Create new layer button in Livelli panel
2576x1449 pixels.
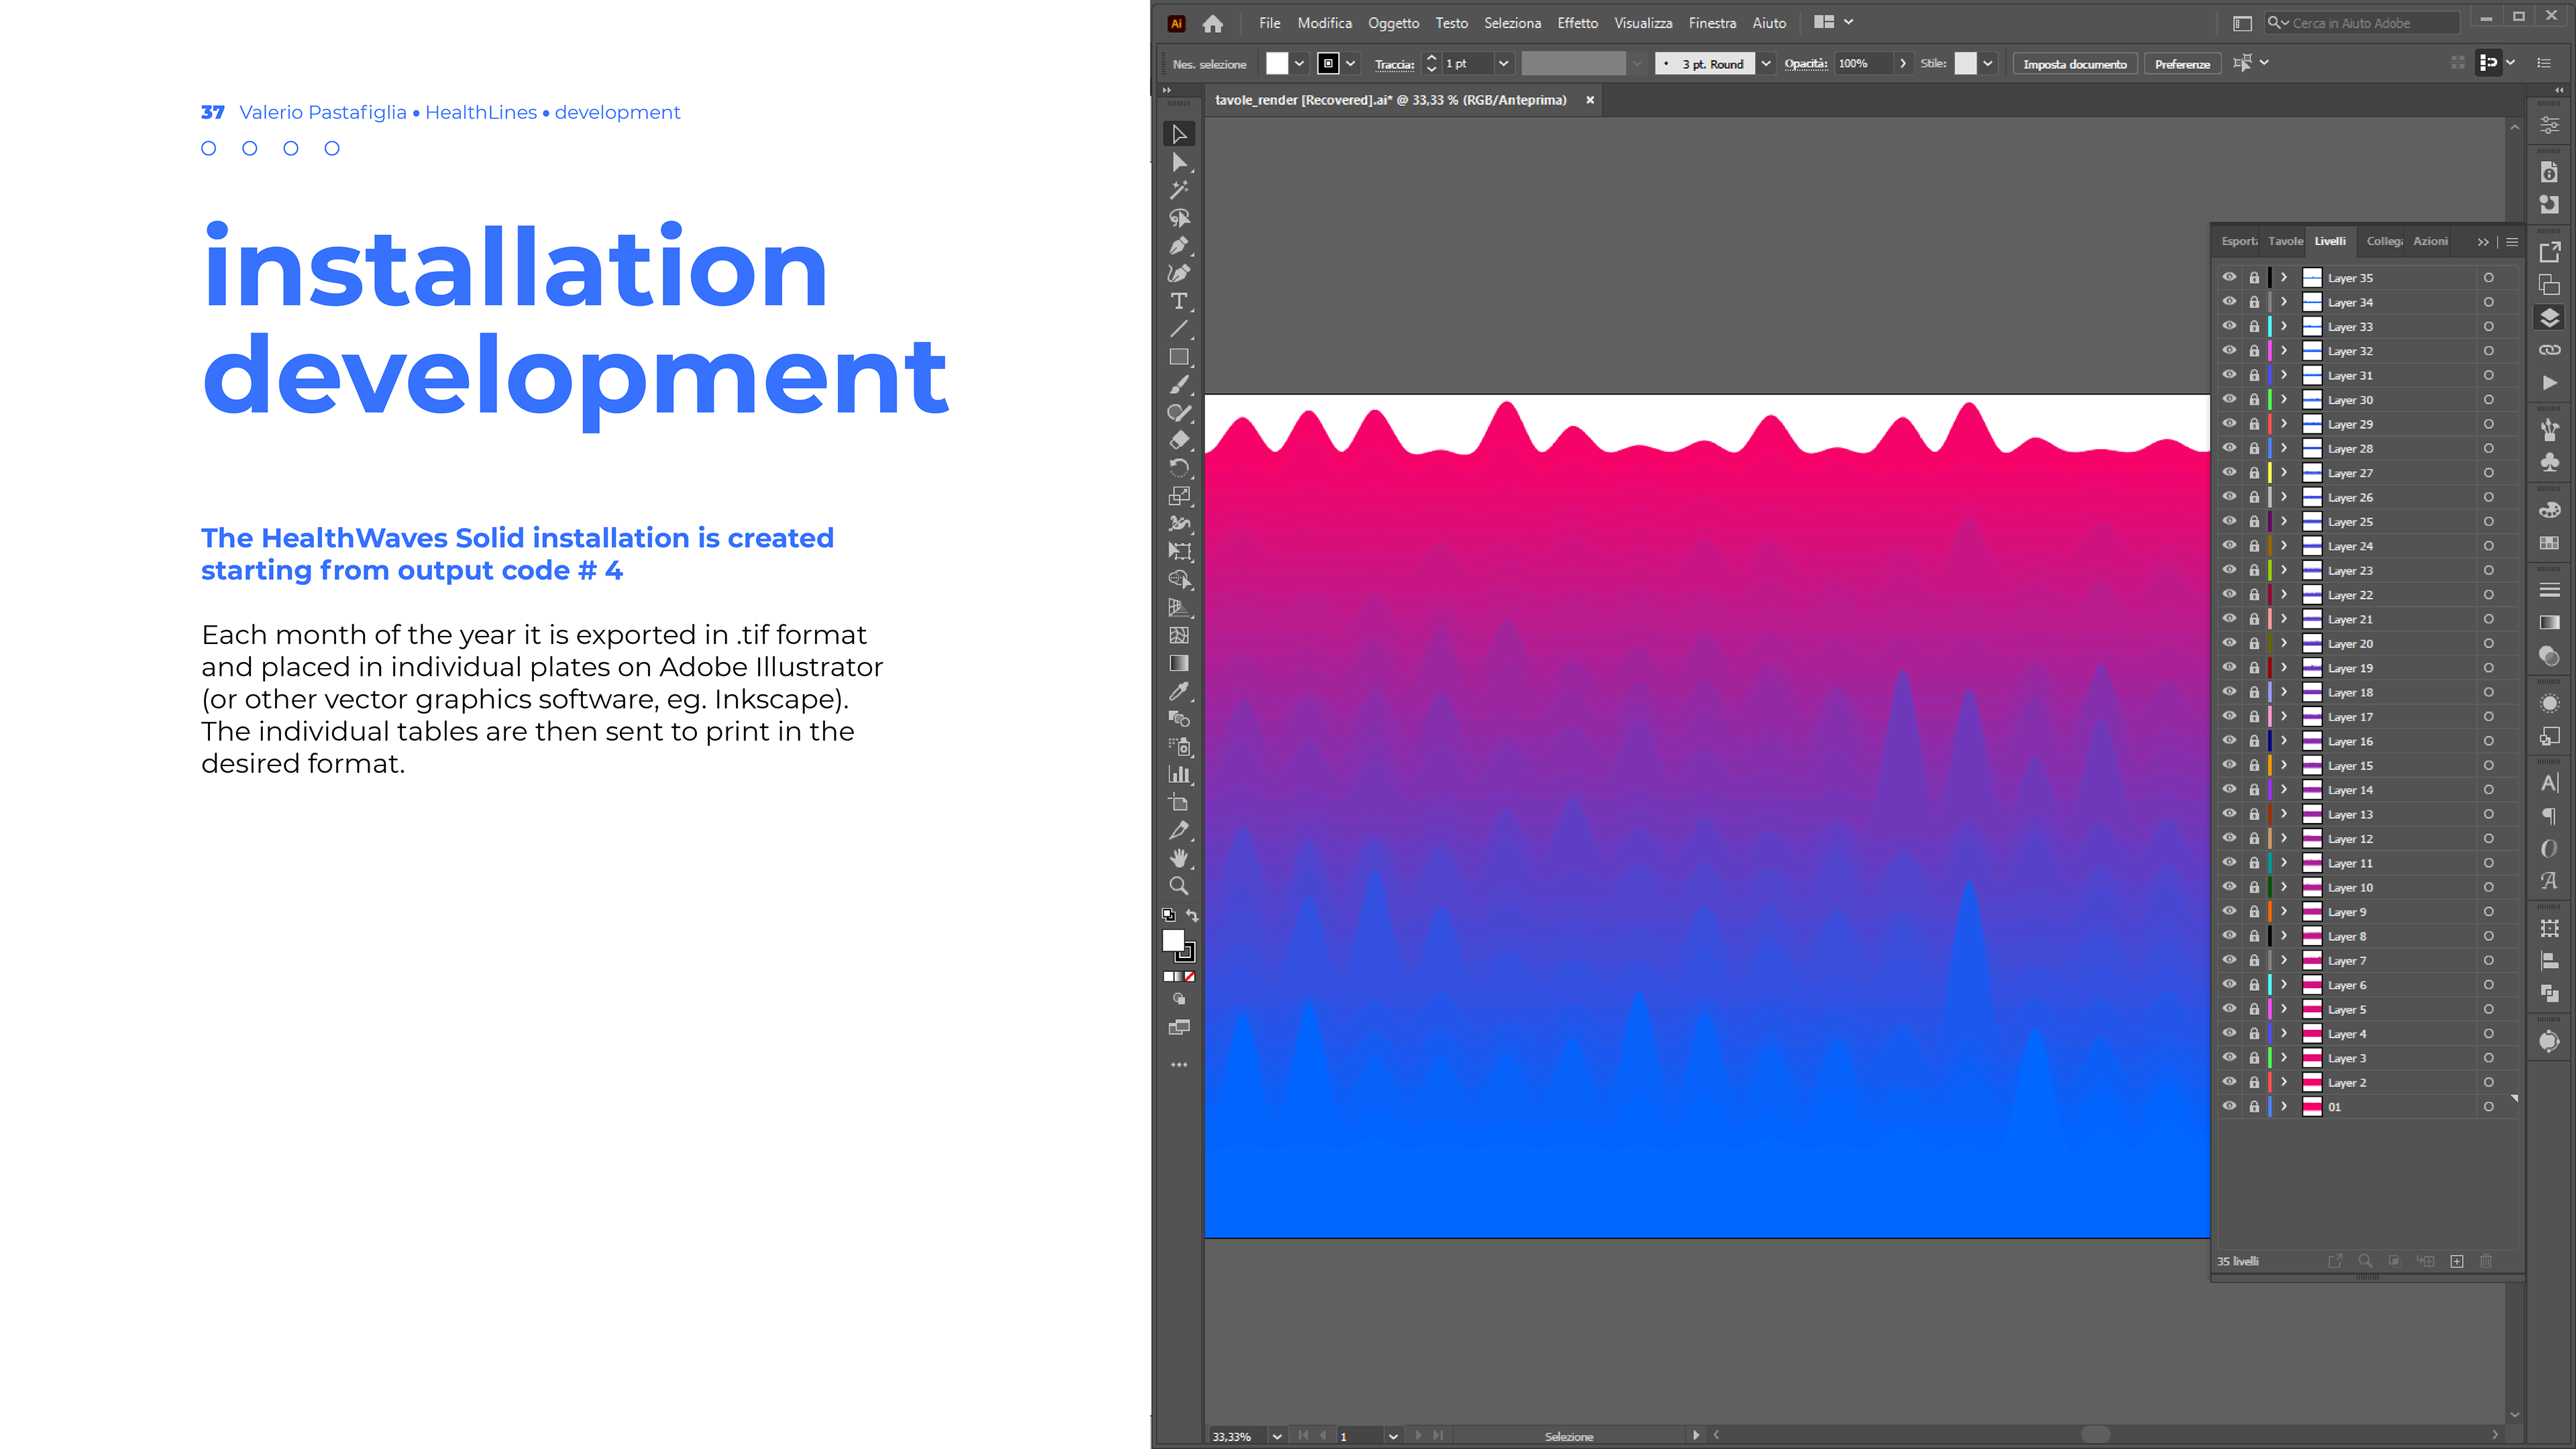2457,1261
